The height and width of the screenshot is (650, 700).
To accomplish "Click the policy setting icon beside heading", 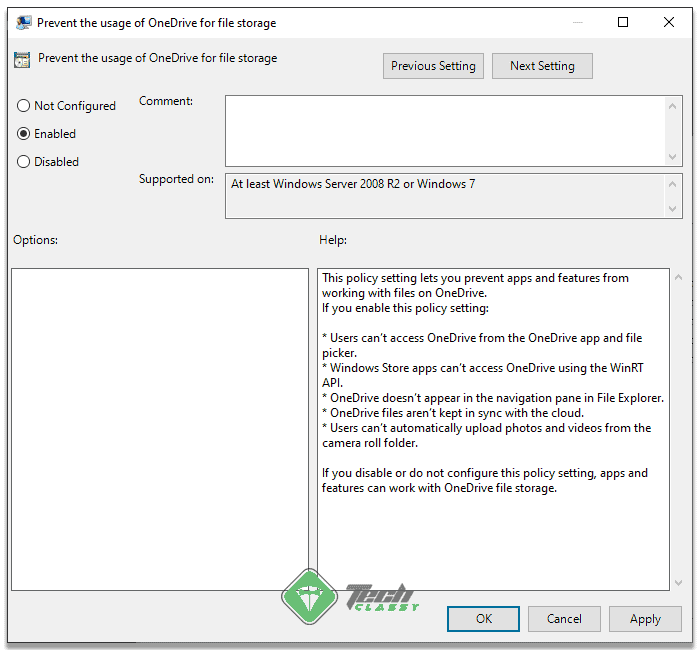I will 22,60.
